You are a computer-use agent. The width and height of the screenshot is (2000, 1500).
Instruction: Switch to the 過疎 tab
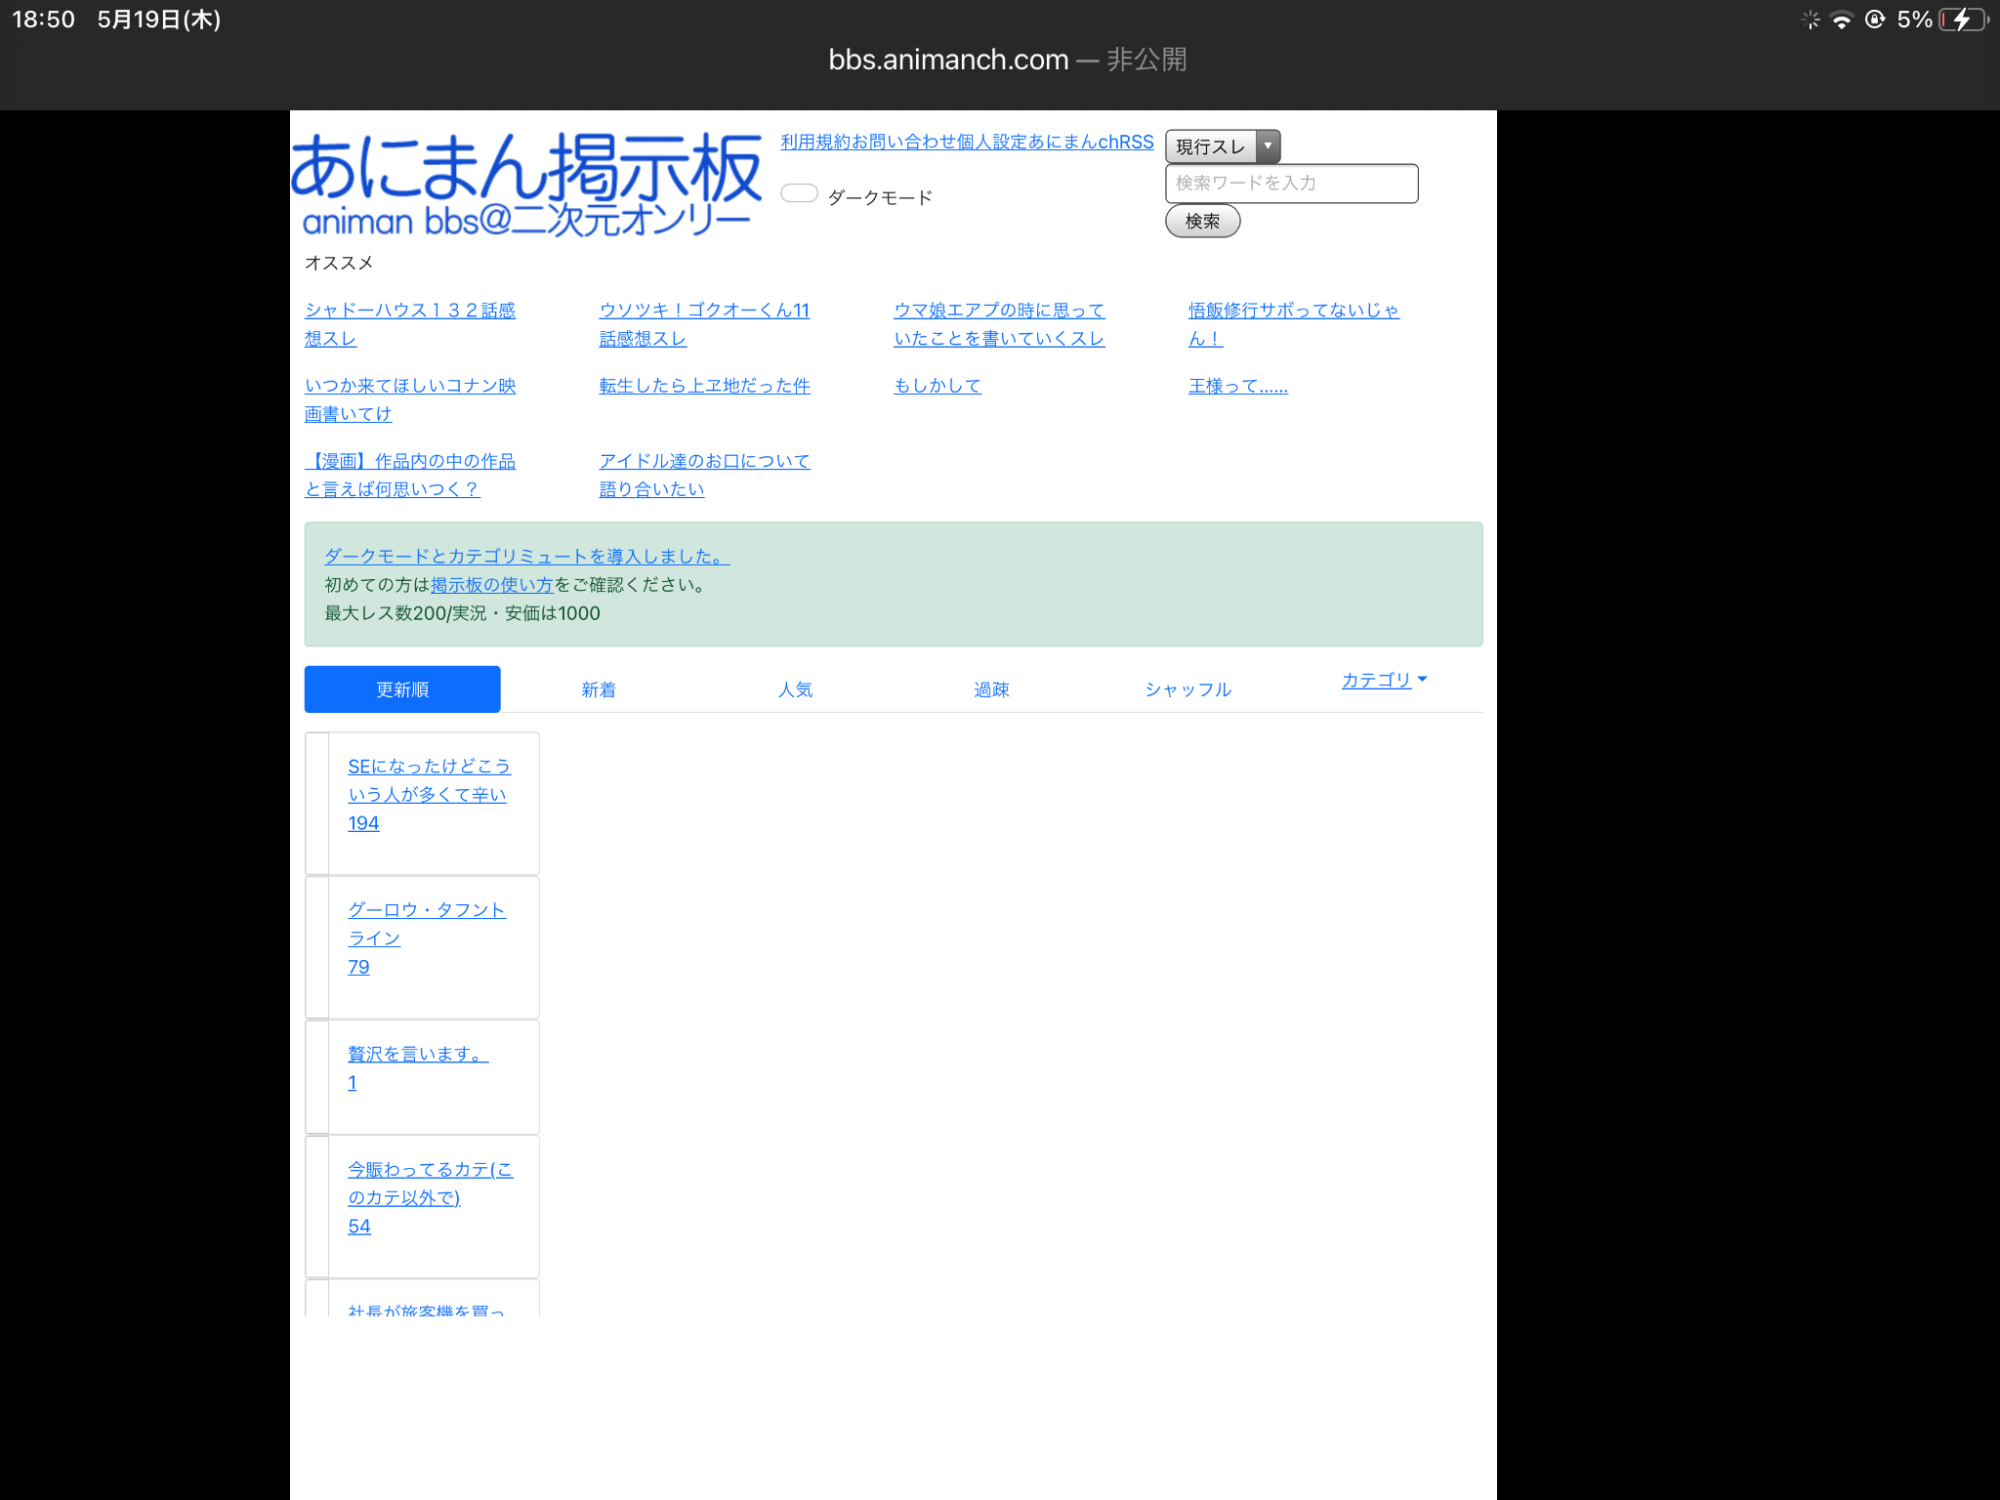(991, 689)
